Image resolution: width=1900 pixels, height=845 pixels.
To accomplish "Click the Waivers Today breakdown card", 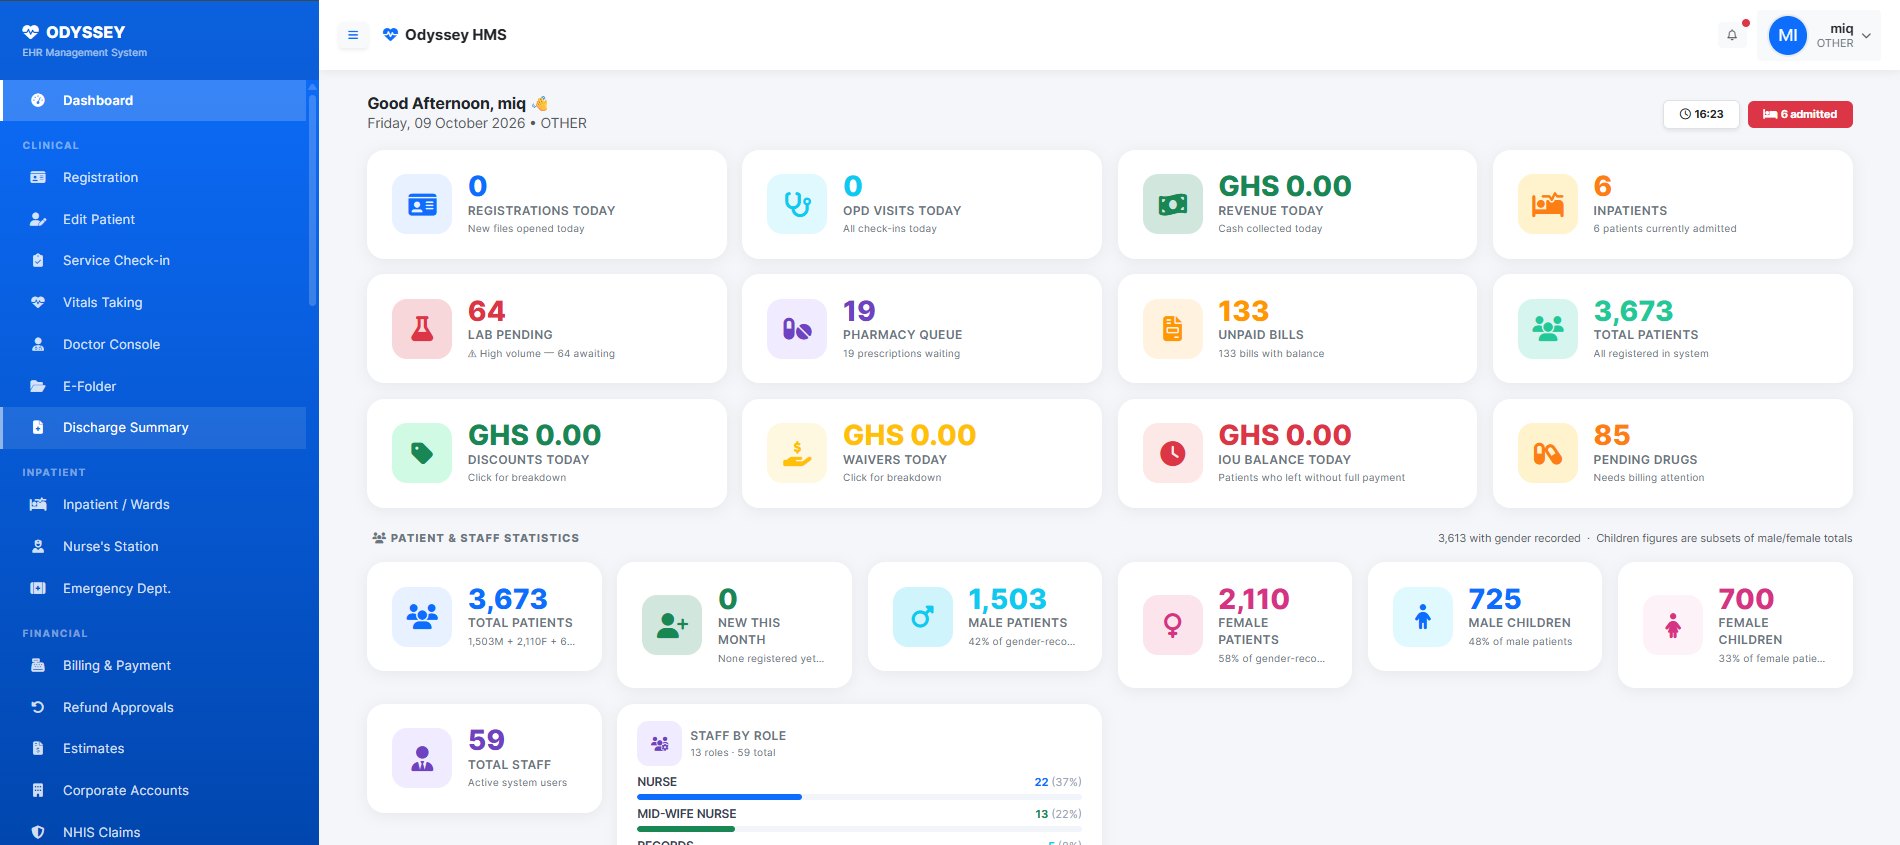I will [x=922, y=454].
